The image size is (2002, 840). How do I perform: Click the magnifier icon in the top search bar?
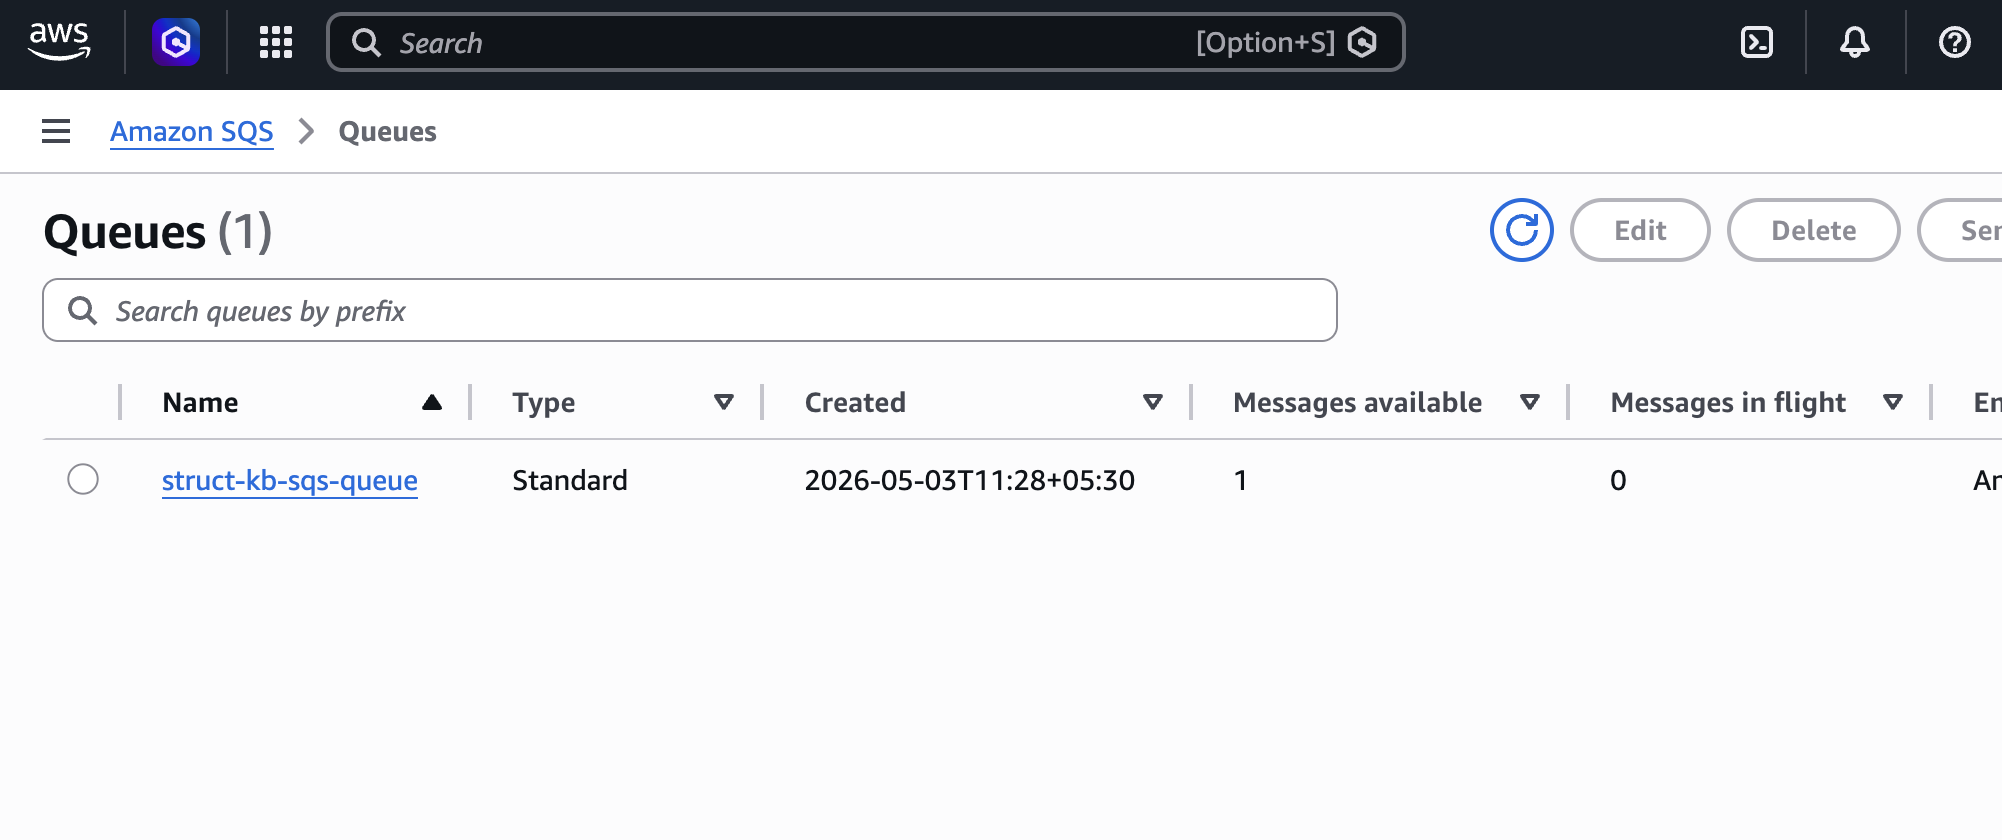[x=367, y=42]
